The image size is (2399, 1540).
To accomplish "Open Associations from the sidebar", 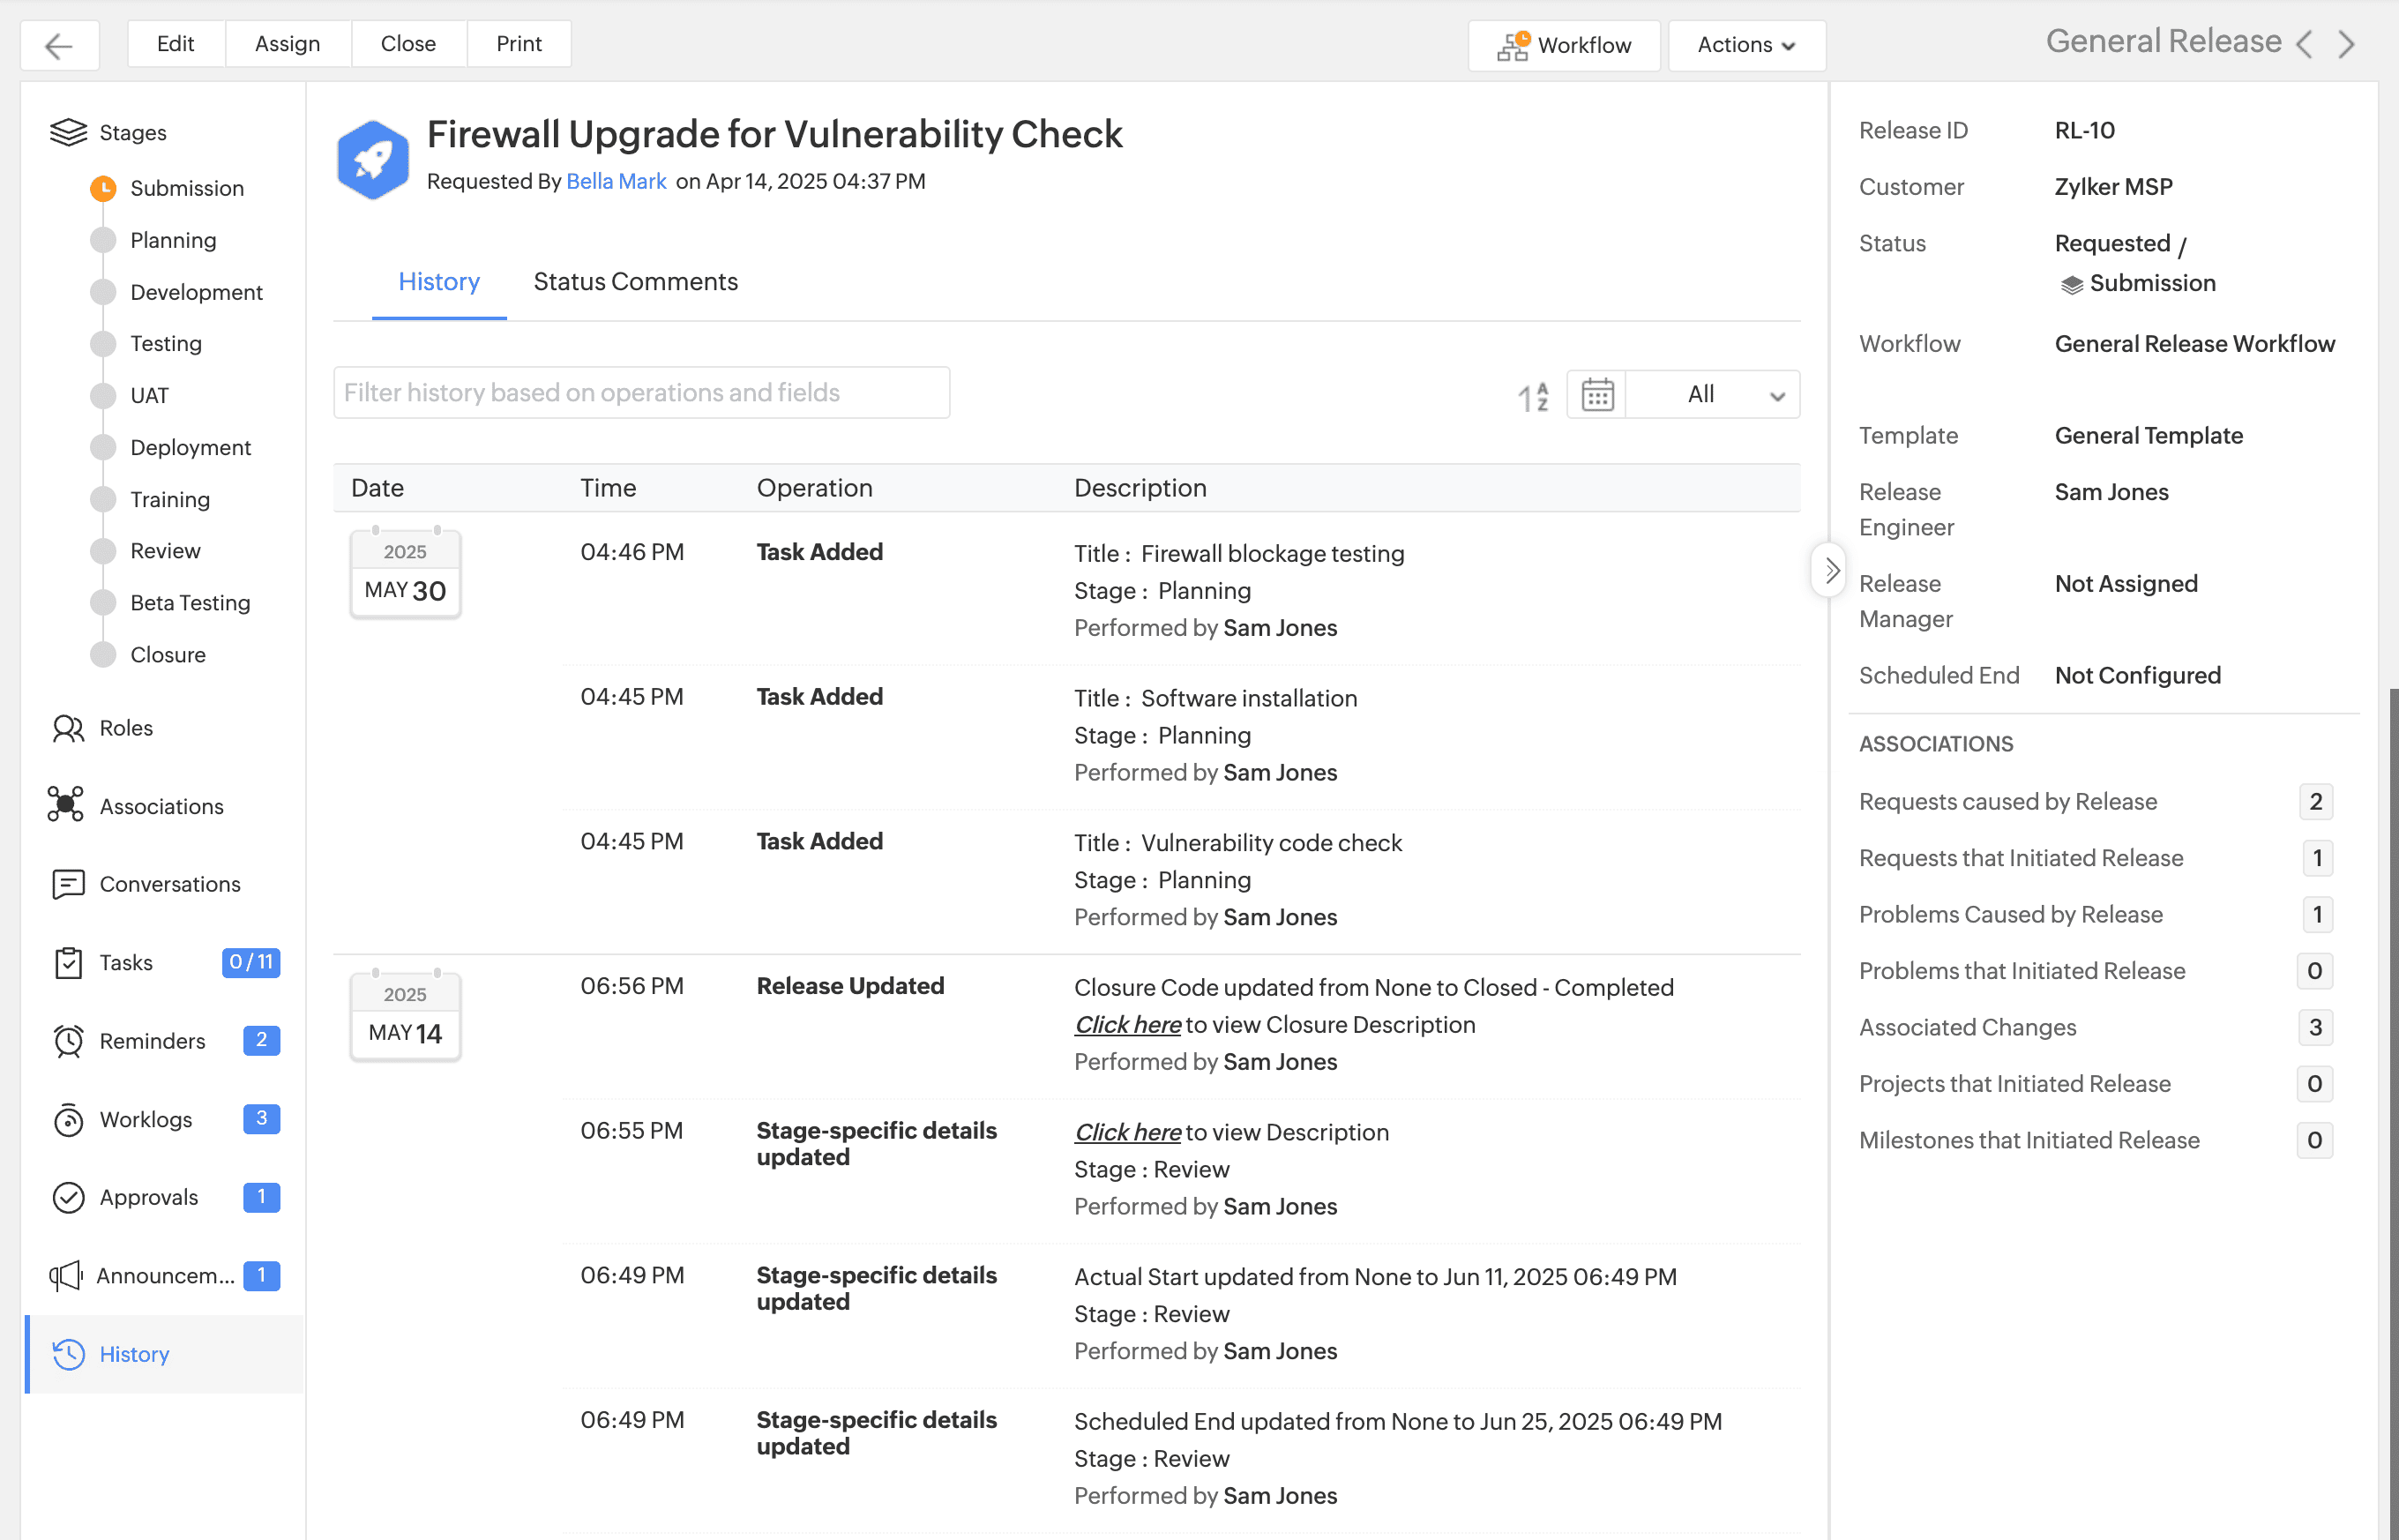I will tap(160, 806).
